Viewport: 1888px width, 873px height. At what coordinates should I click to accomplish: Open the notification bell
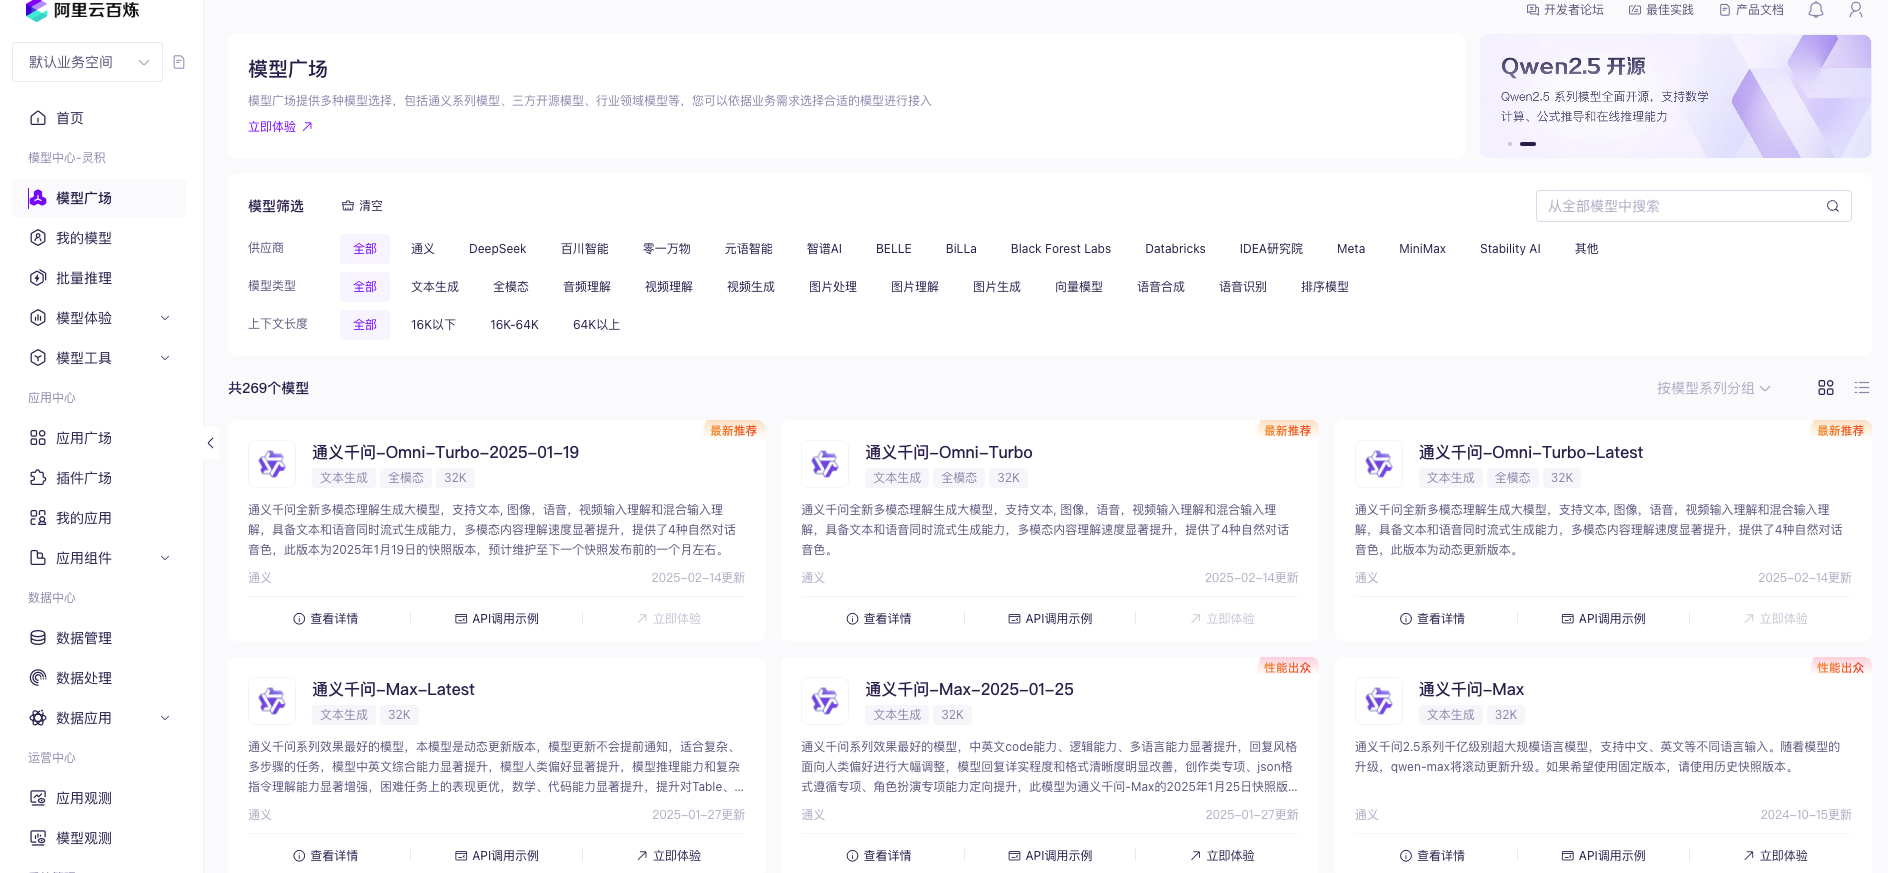1816,10
